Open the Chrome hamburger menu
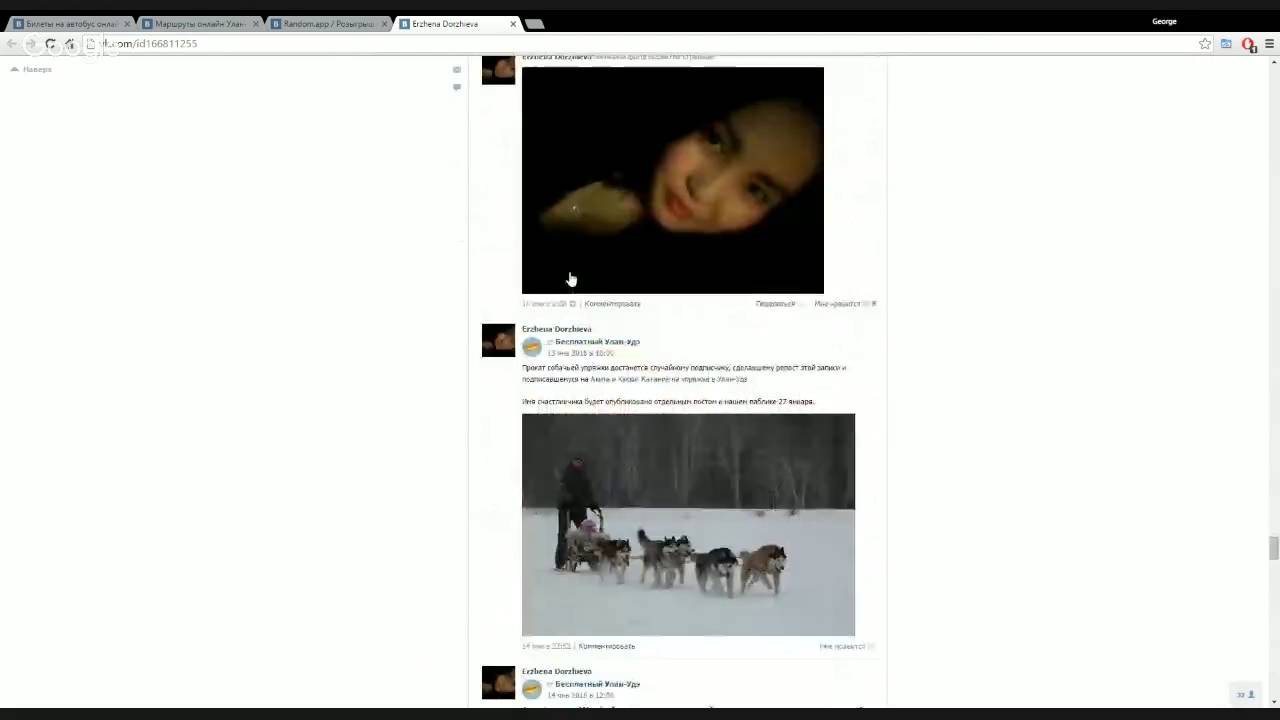 point(1269,44)
